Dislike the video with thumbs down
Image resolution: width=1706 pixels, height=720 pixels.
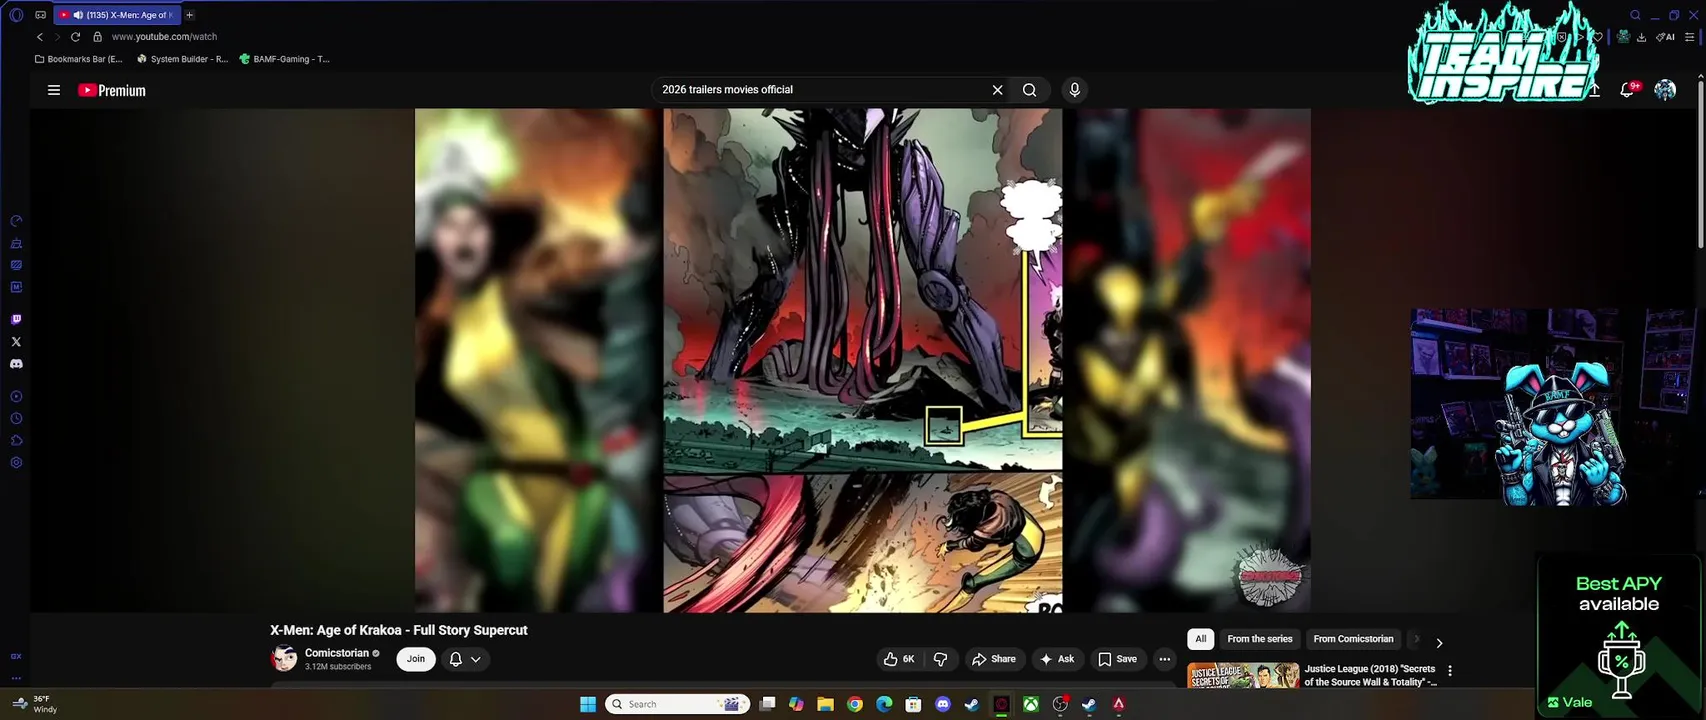coord(940,659)
